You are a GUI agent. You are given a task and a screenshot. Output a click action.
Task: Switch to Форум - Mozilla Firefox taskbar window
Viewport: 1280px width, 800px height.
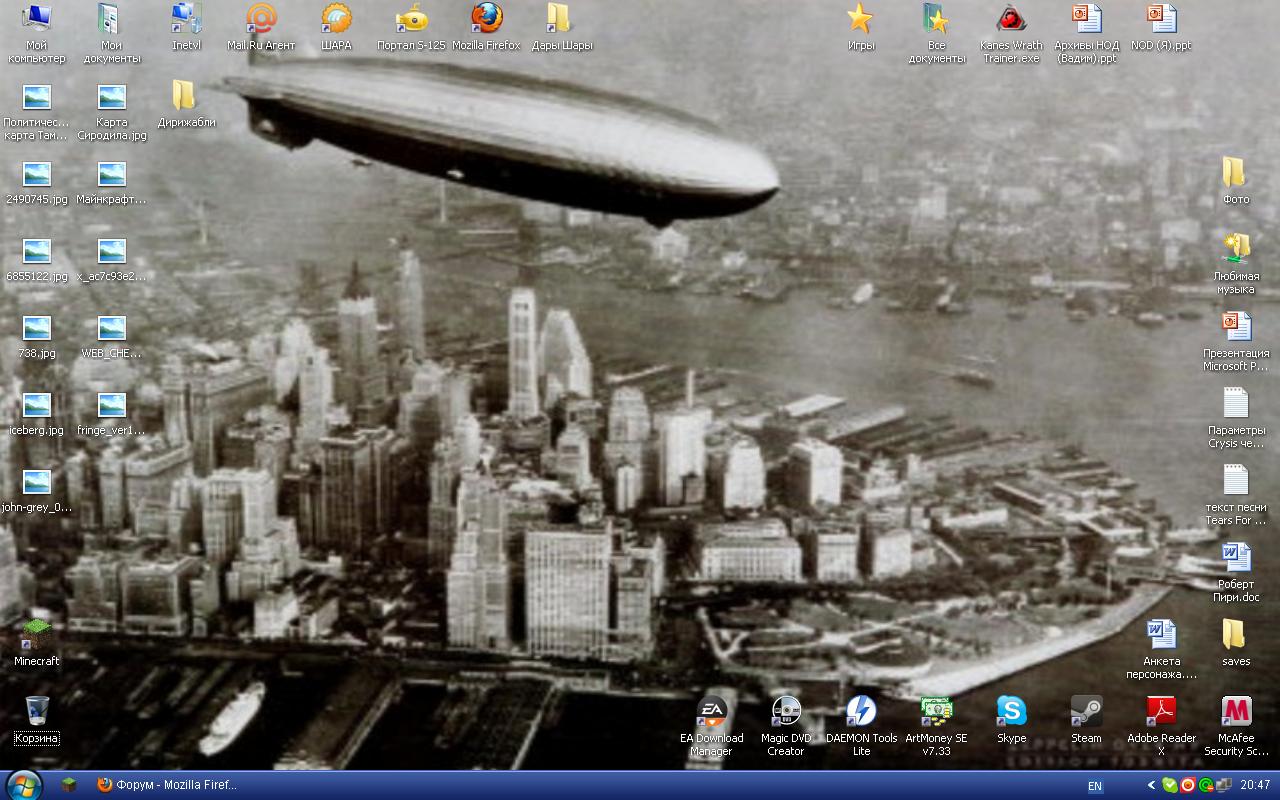pyautogui.click(x=166, y=785)
